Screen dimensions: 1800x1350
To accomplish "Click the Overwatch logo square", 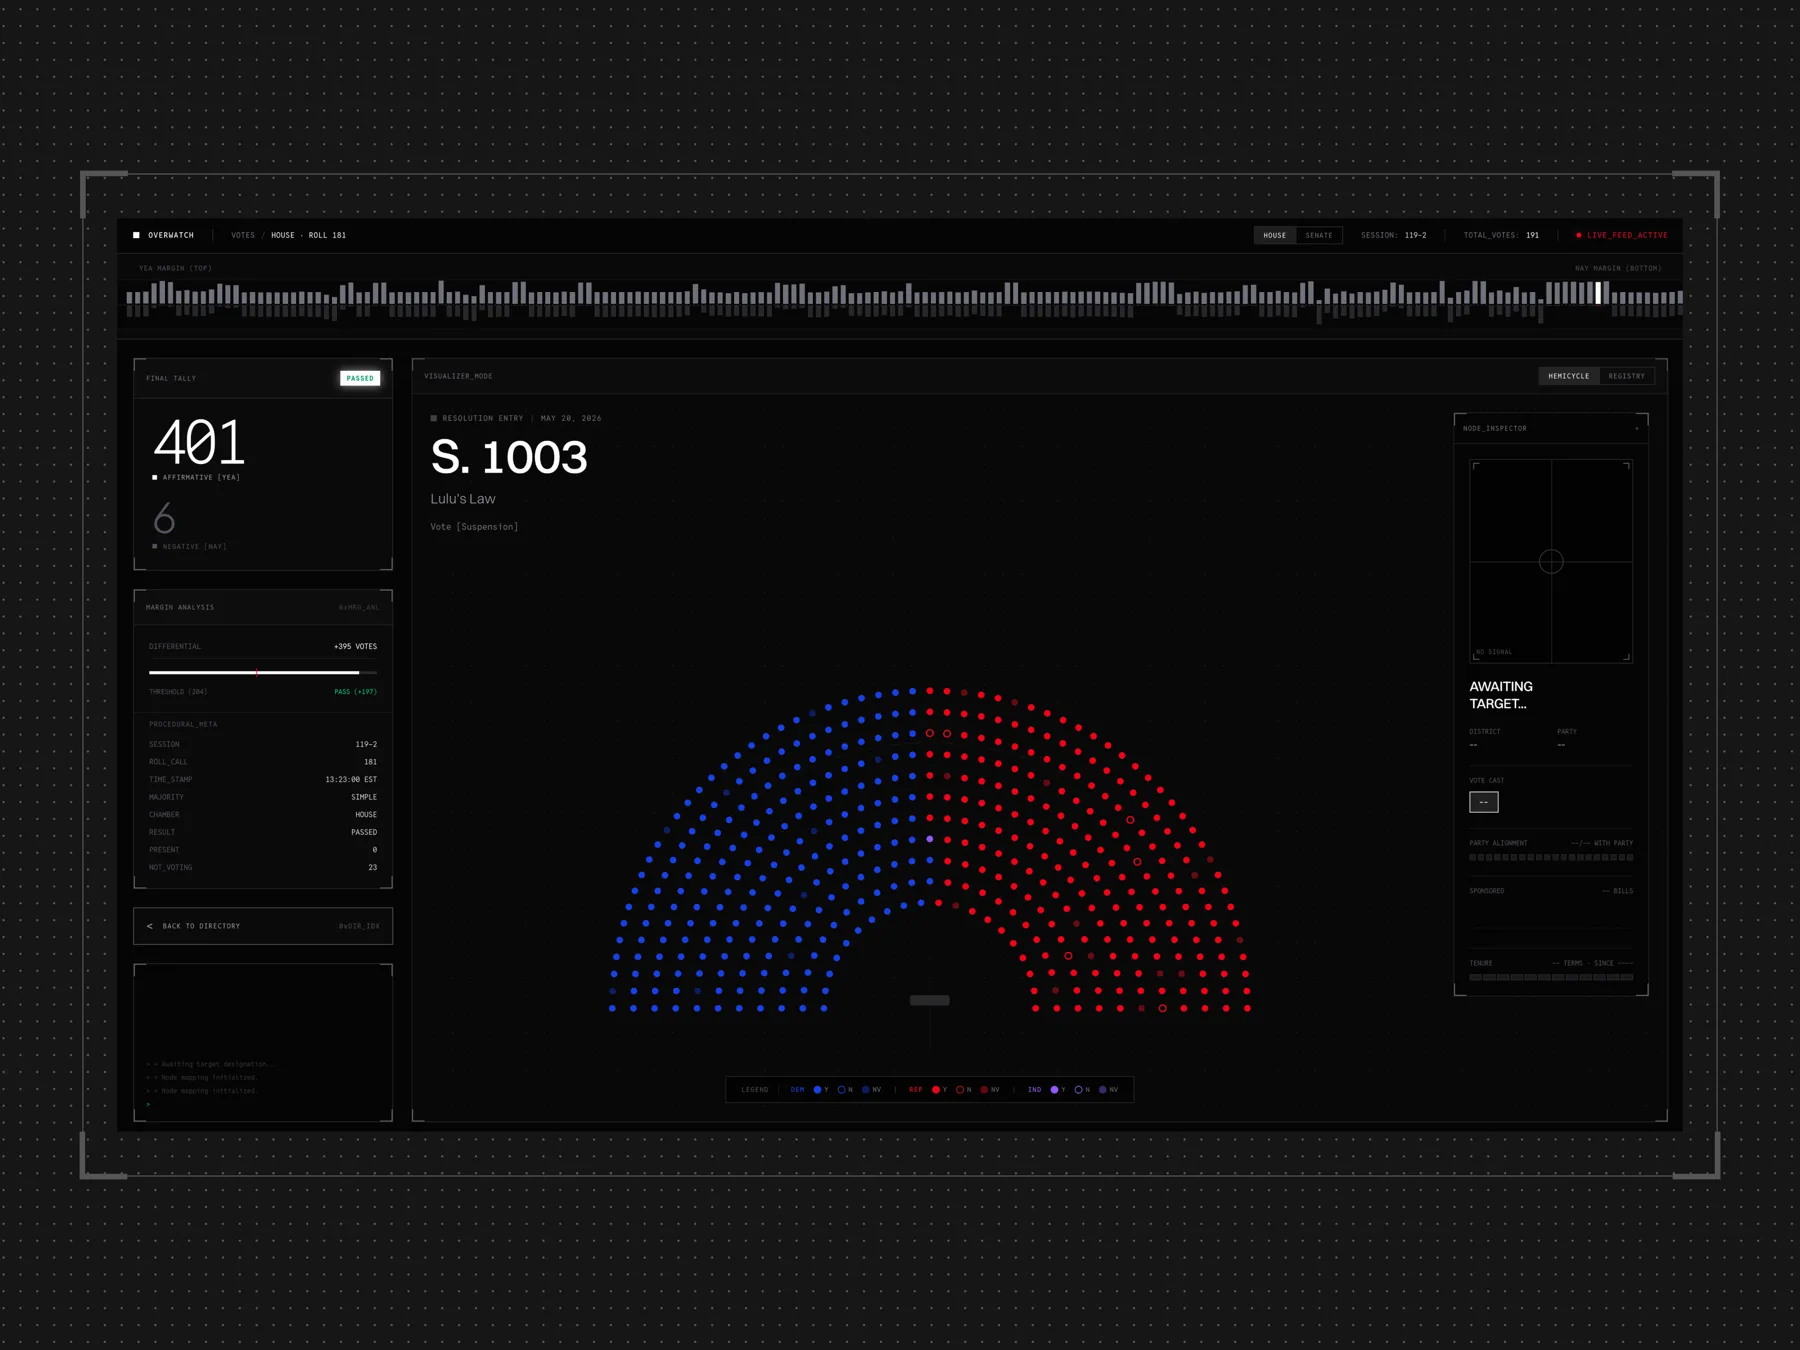I will (x=136, y=235).
